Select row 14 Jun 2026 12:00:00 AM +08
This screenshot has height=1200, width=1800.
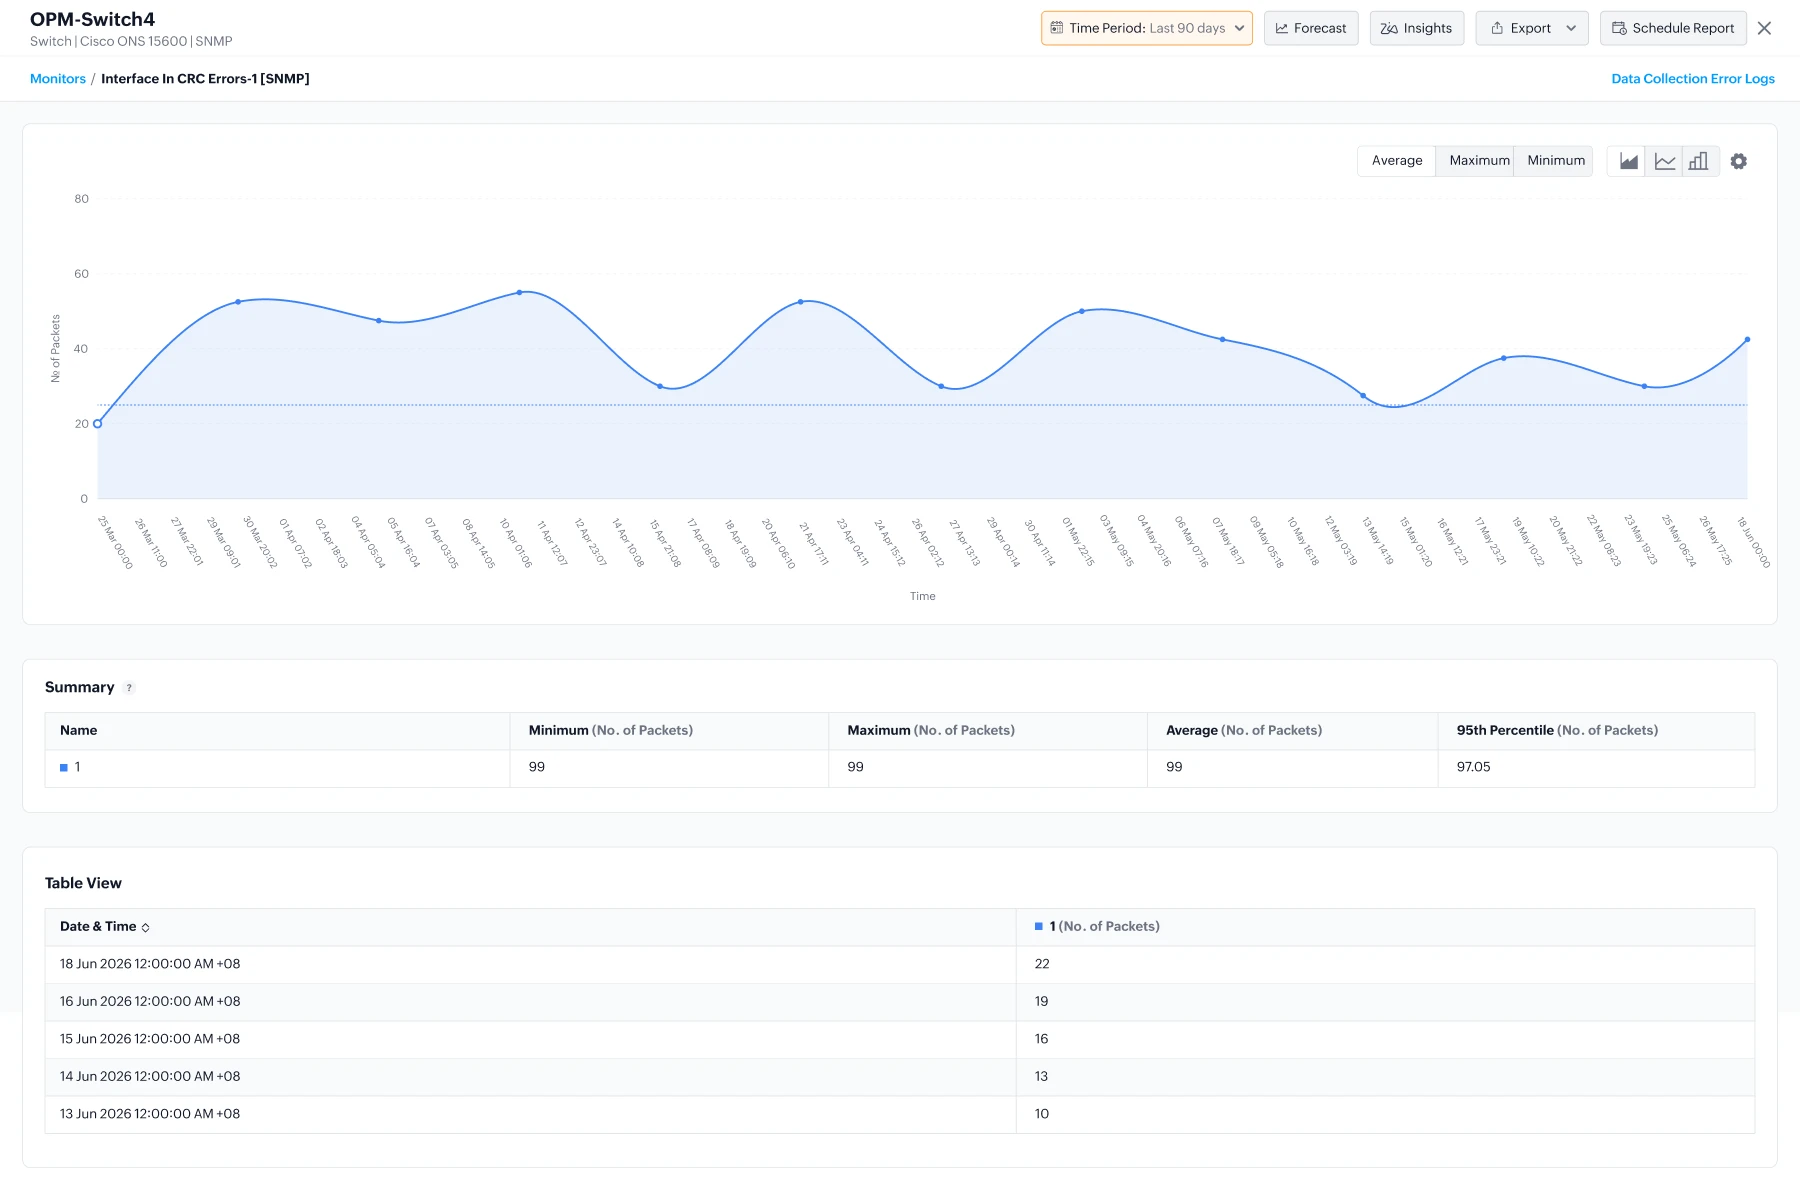900,1077
